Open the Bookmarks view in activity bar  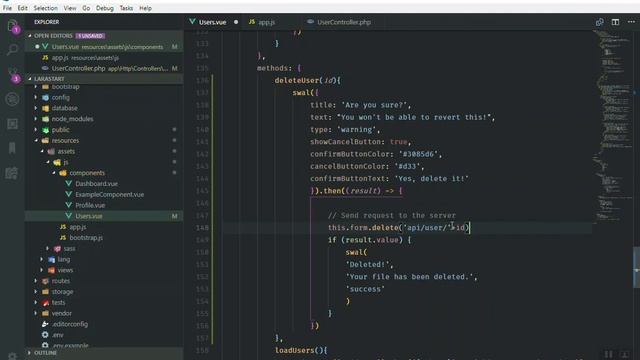(12, 148)
